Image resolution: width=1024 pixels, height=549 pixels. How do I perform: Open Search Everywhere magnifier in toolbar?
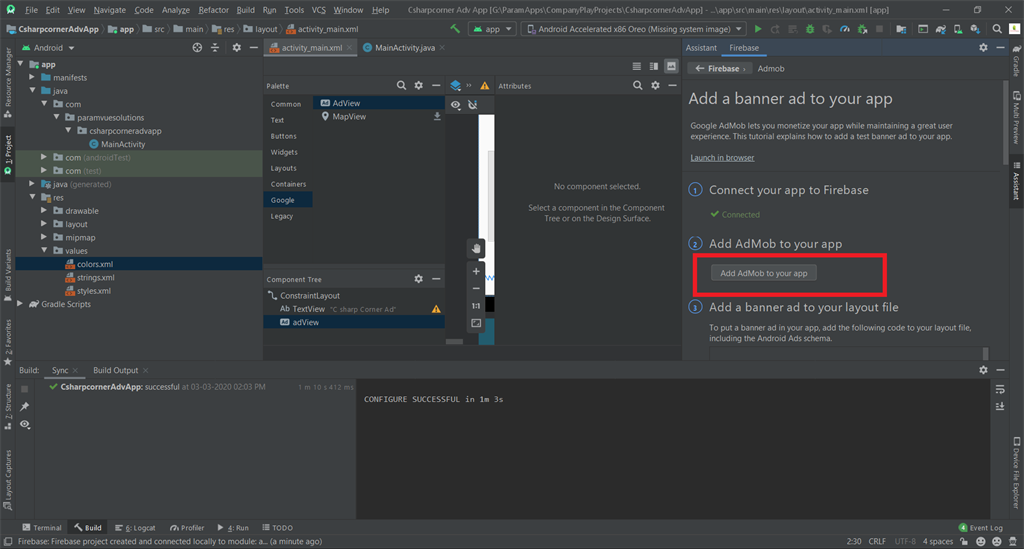[997, 29]
